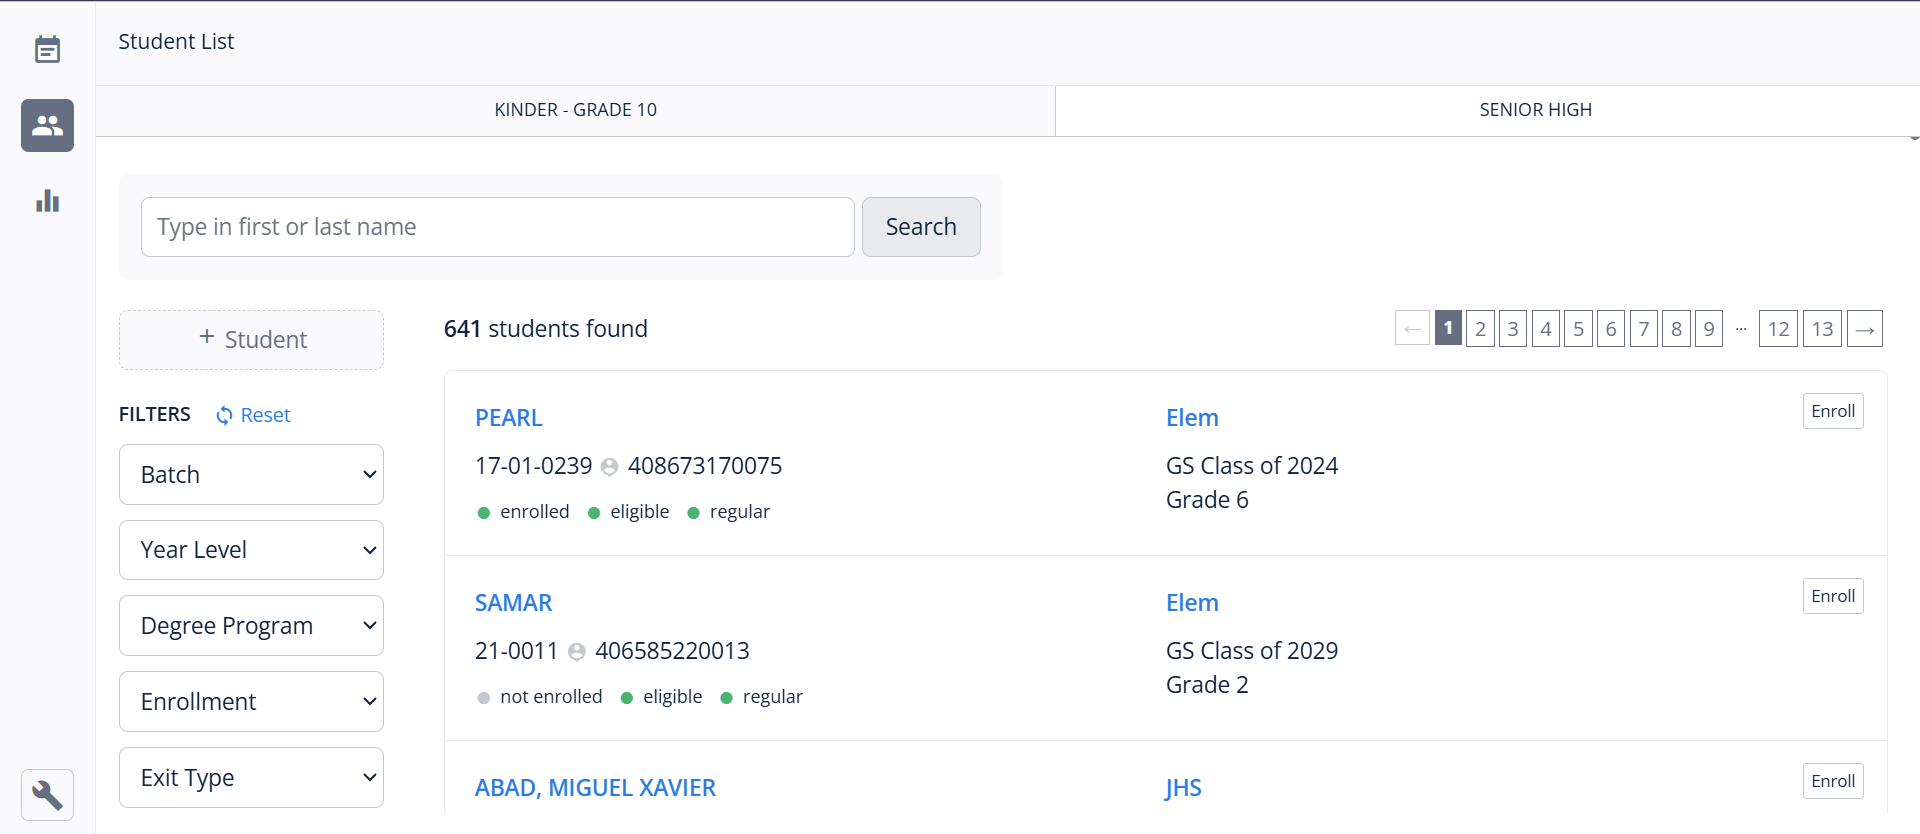Open the Year Level dropdown
Screen dimensions: 1920x834
point(251,550)
